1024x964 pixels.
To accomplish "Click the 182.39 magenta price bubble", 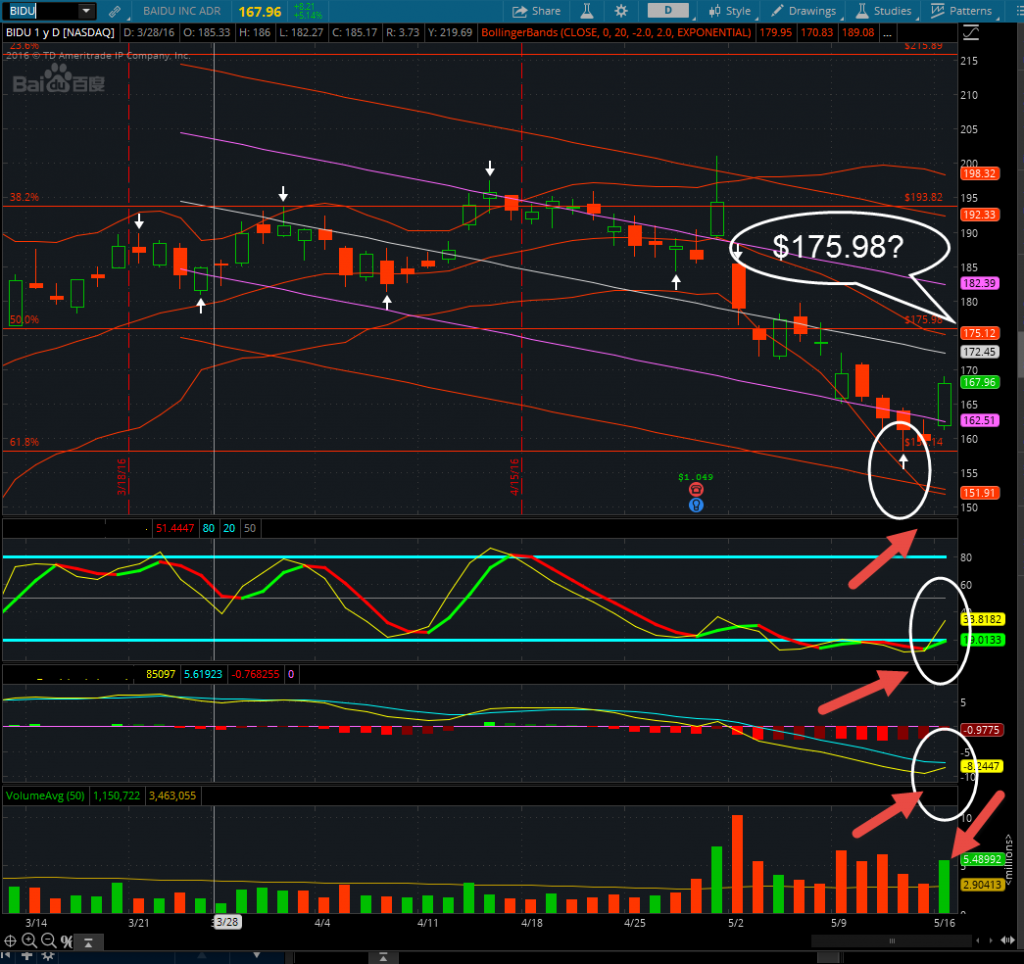I will tap(980, 283).
